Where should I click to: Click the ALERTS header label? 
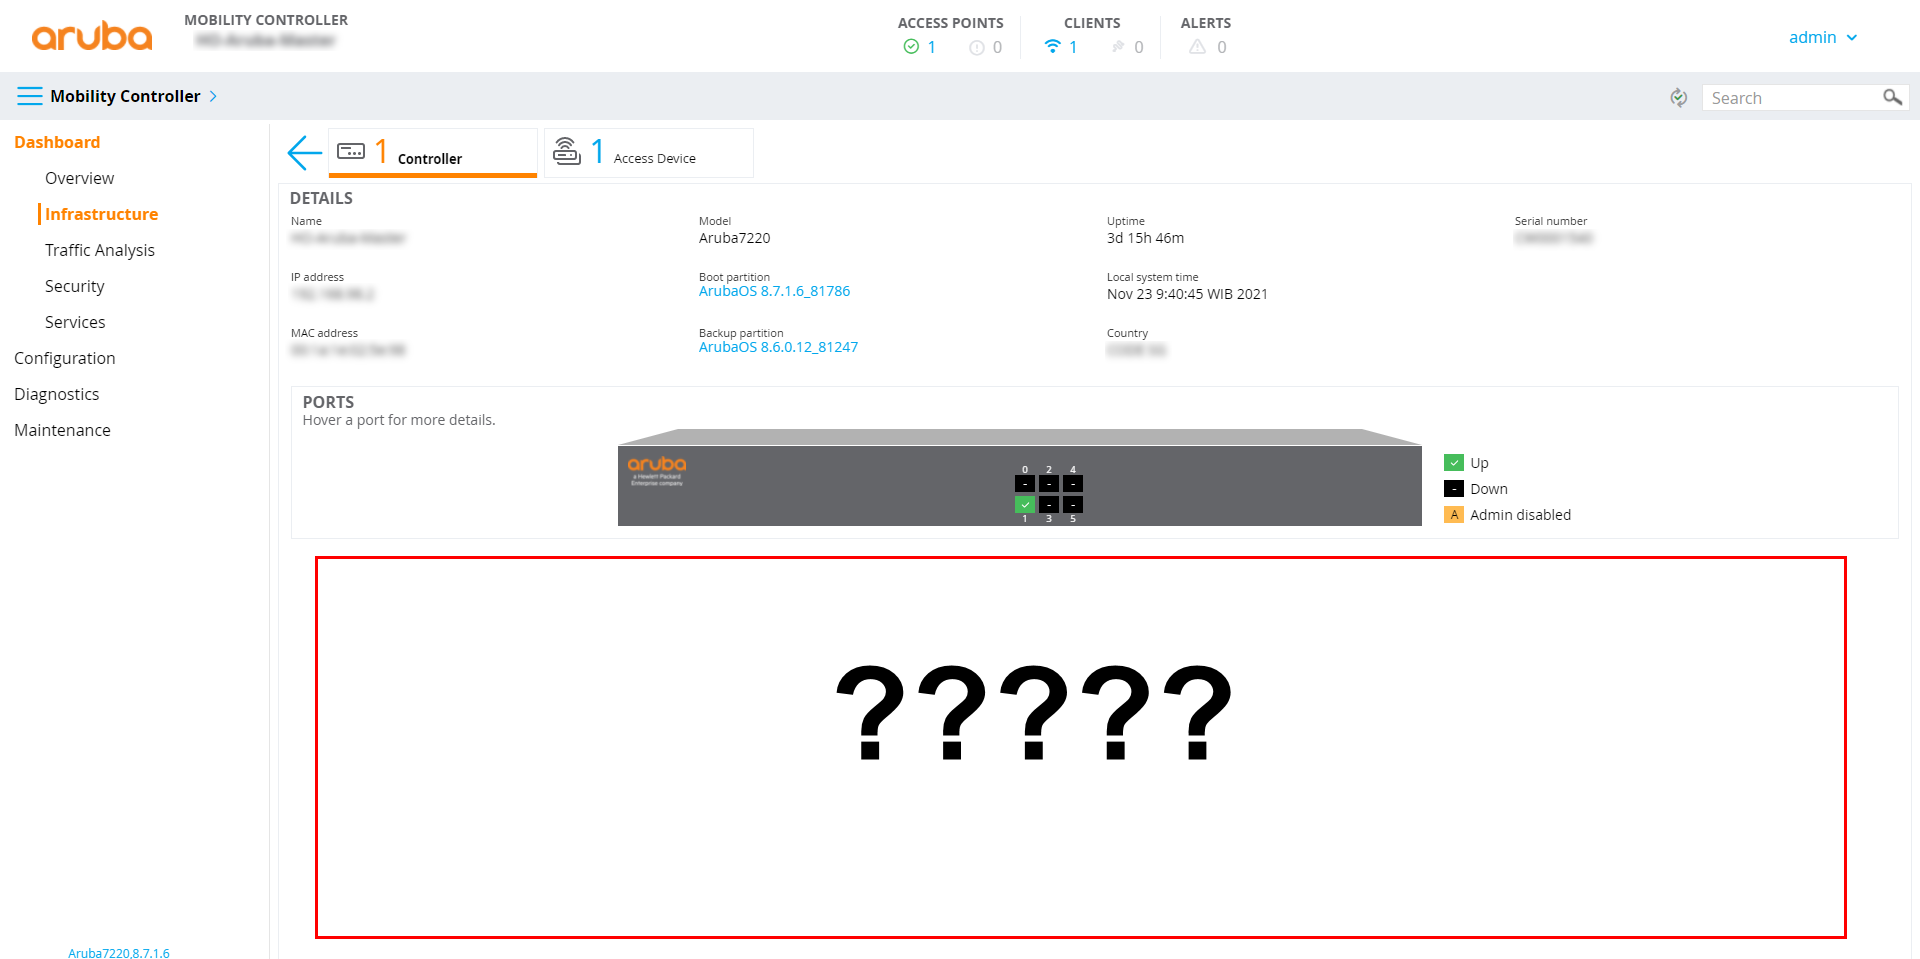click(1206, 23)
